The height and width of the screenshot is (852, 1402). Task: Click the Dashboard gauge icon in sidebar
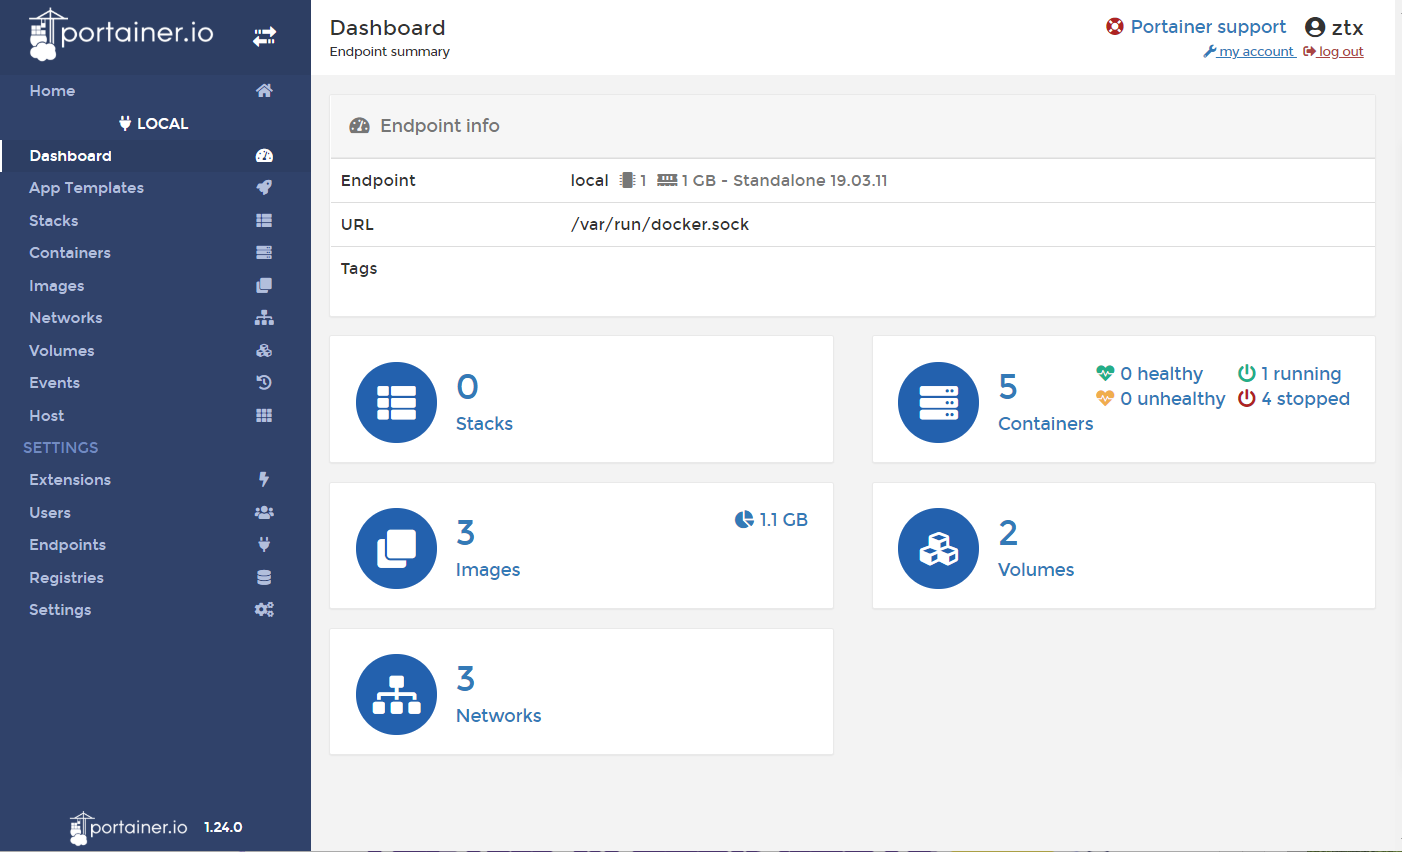click(x=264, y=156)
